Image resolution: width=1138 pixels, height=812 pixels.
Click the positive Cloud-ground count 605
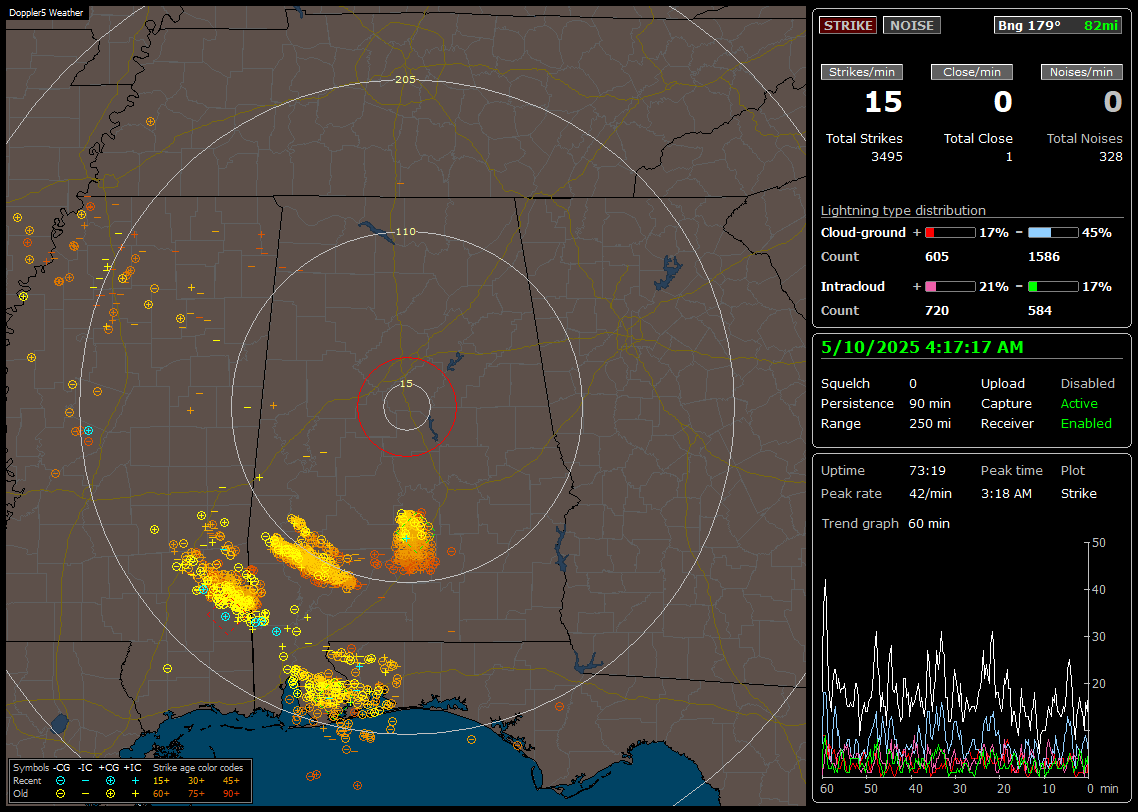click(x=937, y=257)
